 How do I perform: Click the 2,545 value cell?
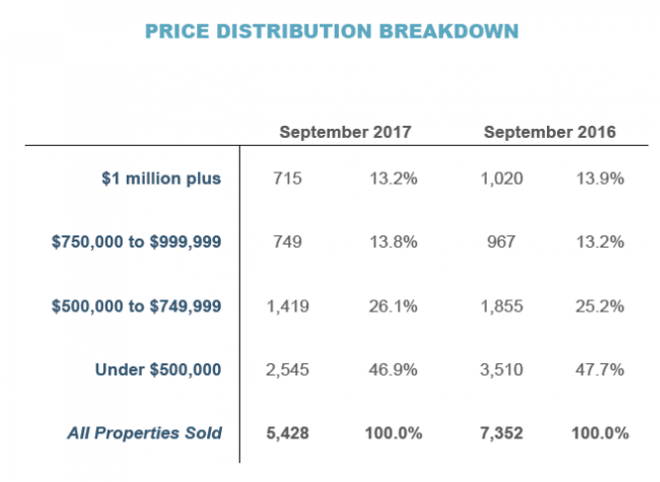pyautogui.click(x=287, y=370)
